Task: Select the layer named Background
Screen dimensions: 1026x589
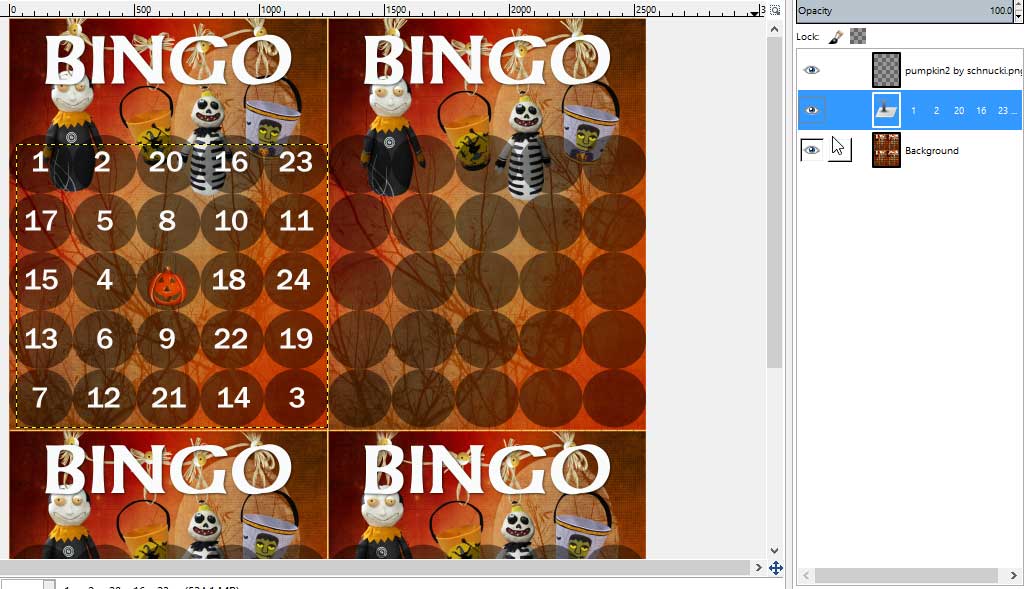Action: pyautogui.click(x=932, y=151)
